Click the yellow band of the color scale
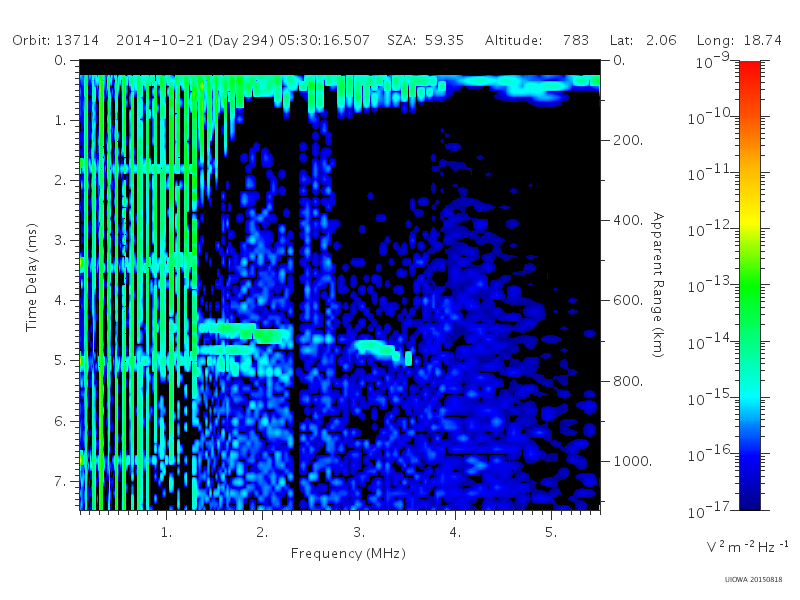The image size is (800, 600). tap(750, 218)
